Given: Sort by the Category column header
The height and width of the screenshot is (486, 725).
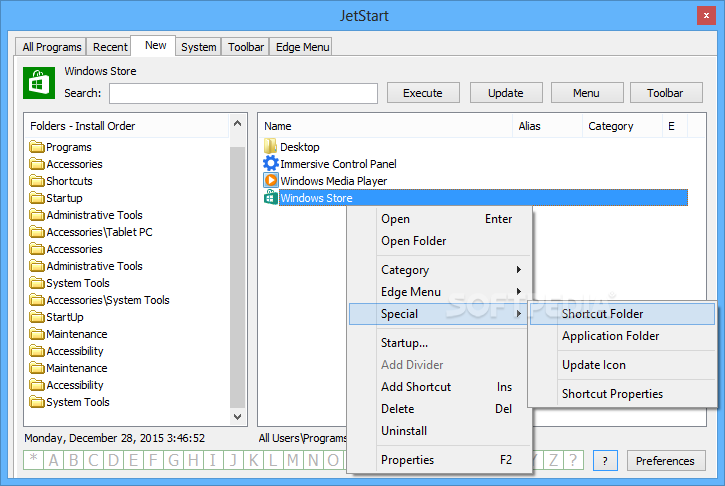Looking at the screenshot, I should (622, 126).
